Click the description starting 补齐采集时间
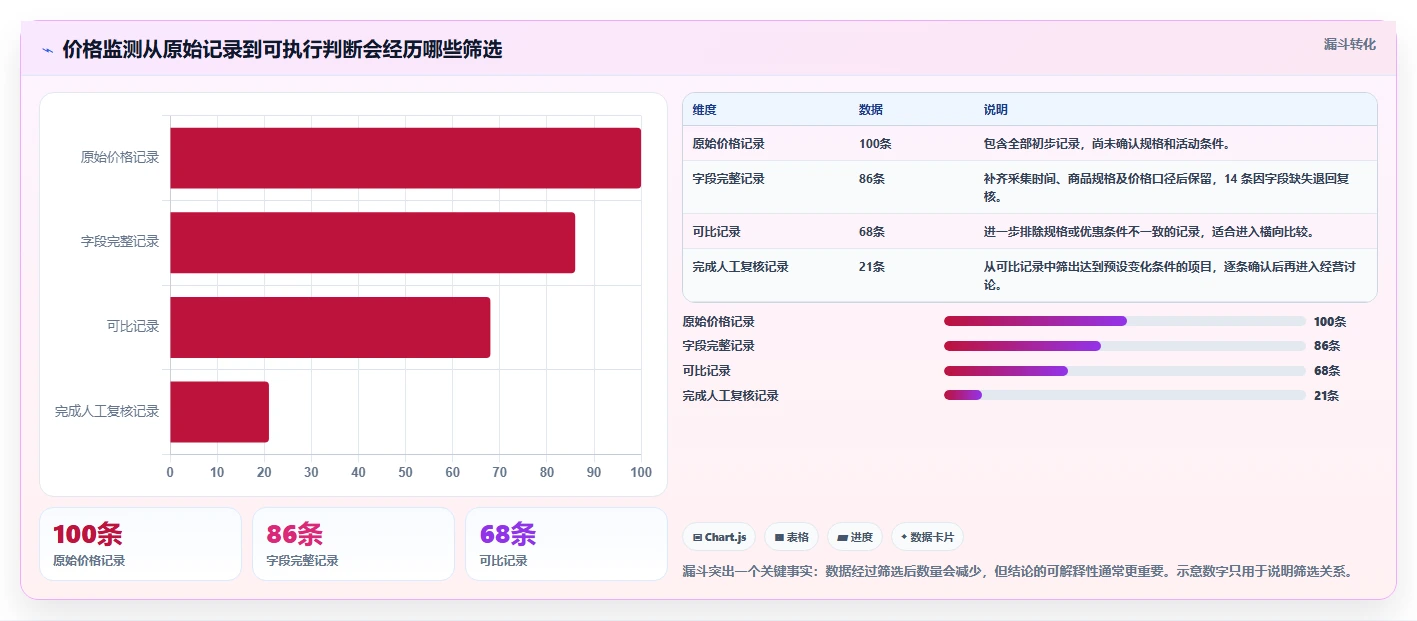The image size is (1417, 621). click(x=1167, y=187)
